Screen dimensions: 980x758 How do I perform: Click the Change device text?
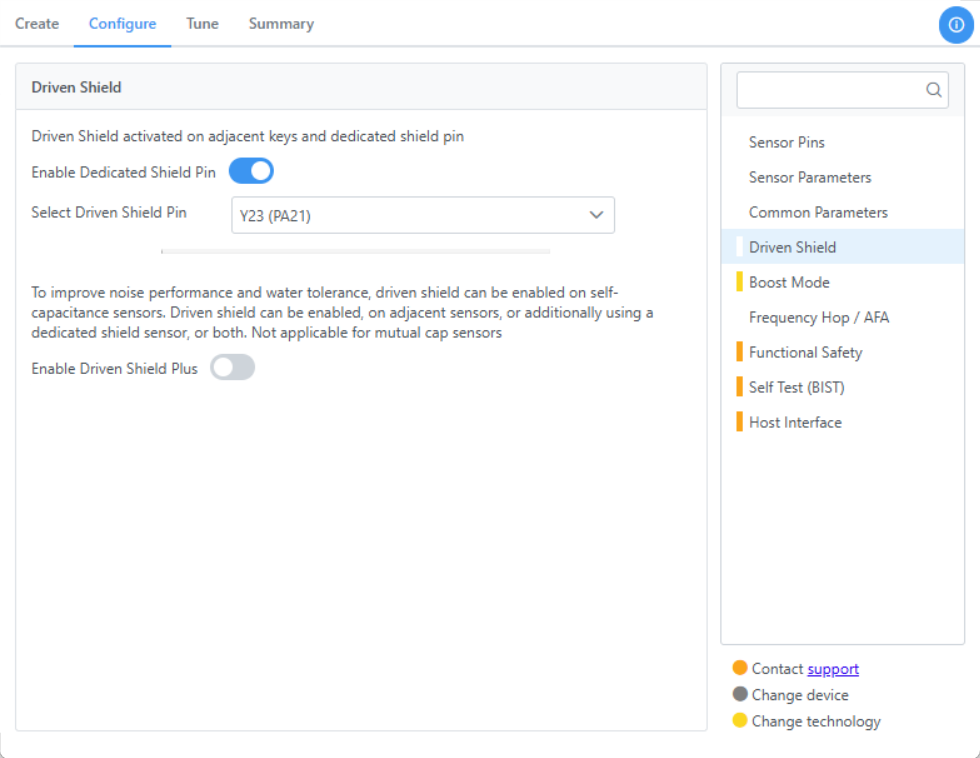pyautogui.click(x=800, y=695)
